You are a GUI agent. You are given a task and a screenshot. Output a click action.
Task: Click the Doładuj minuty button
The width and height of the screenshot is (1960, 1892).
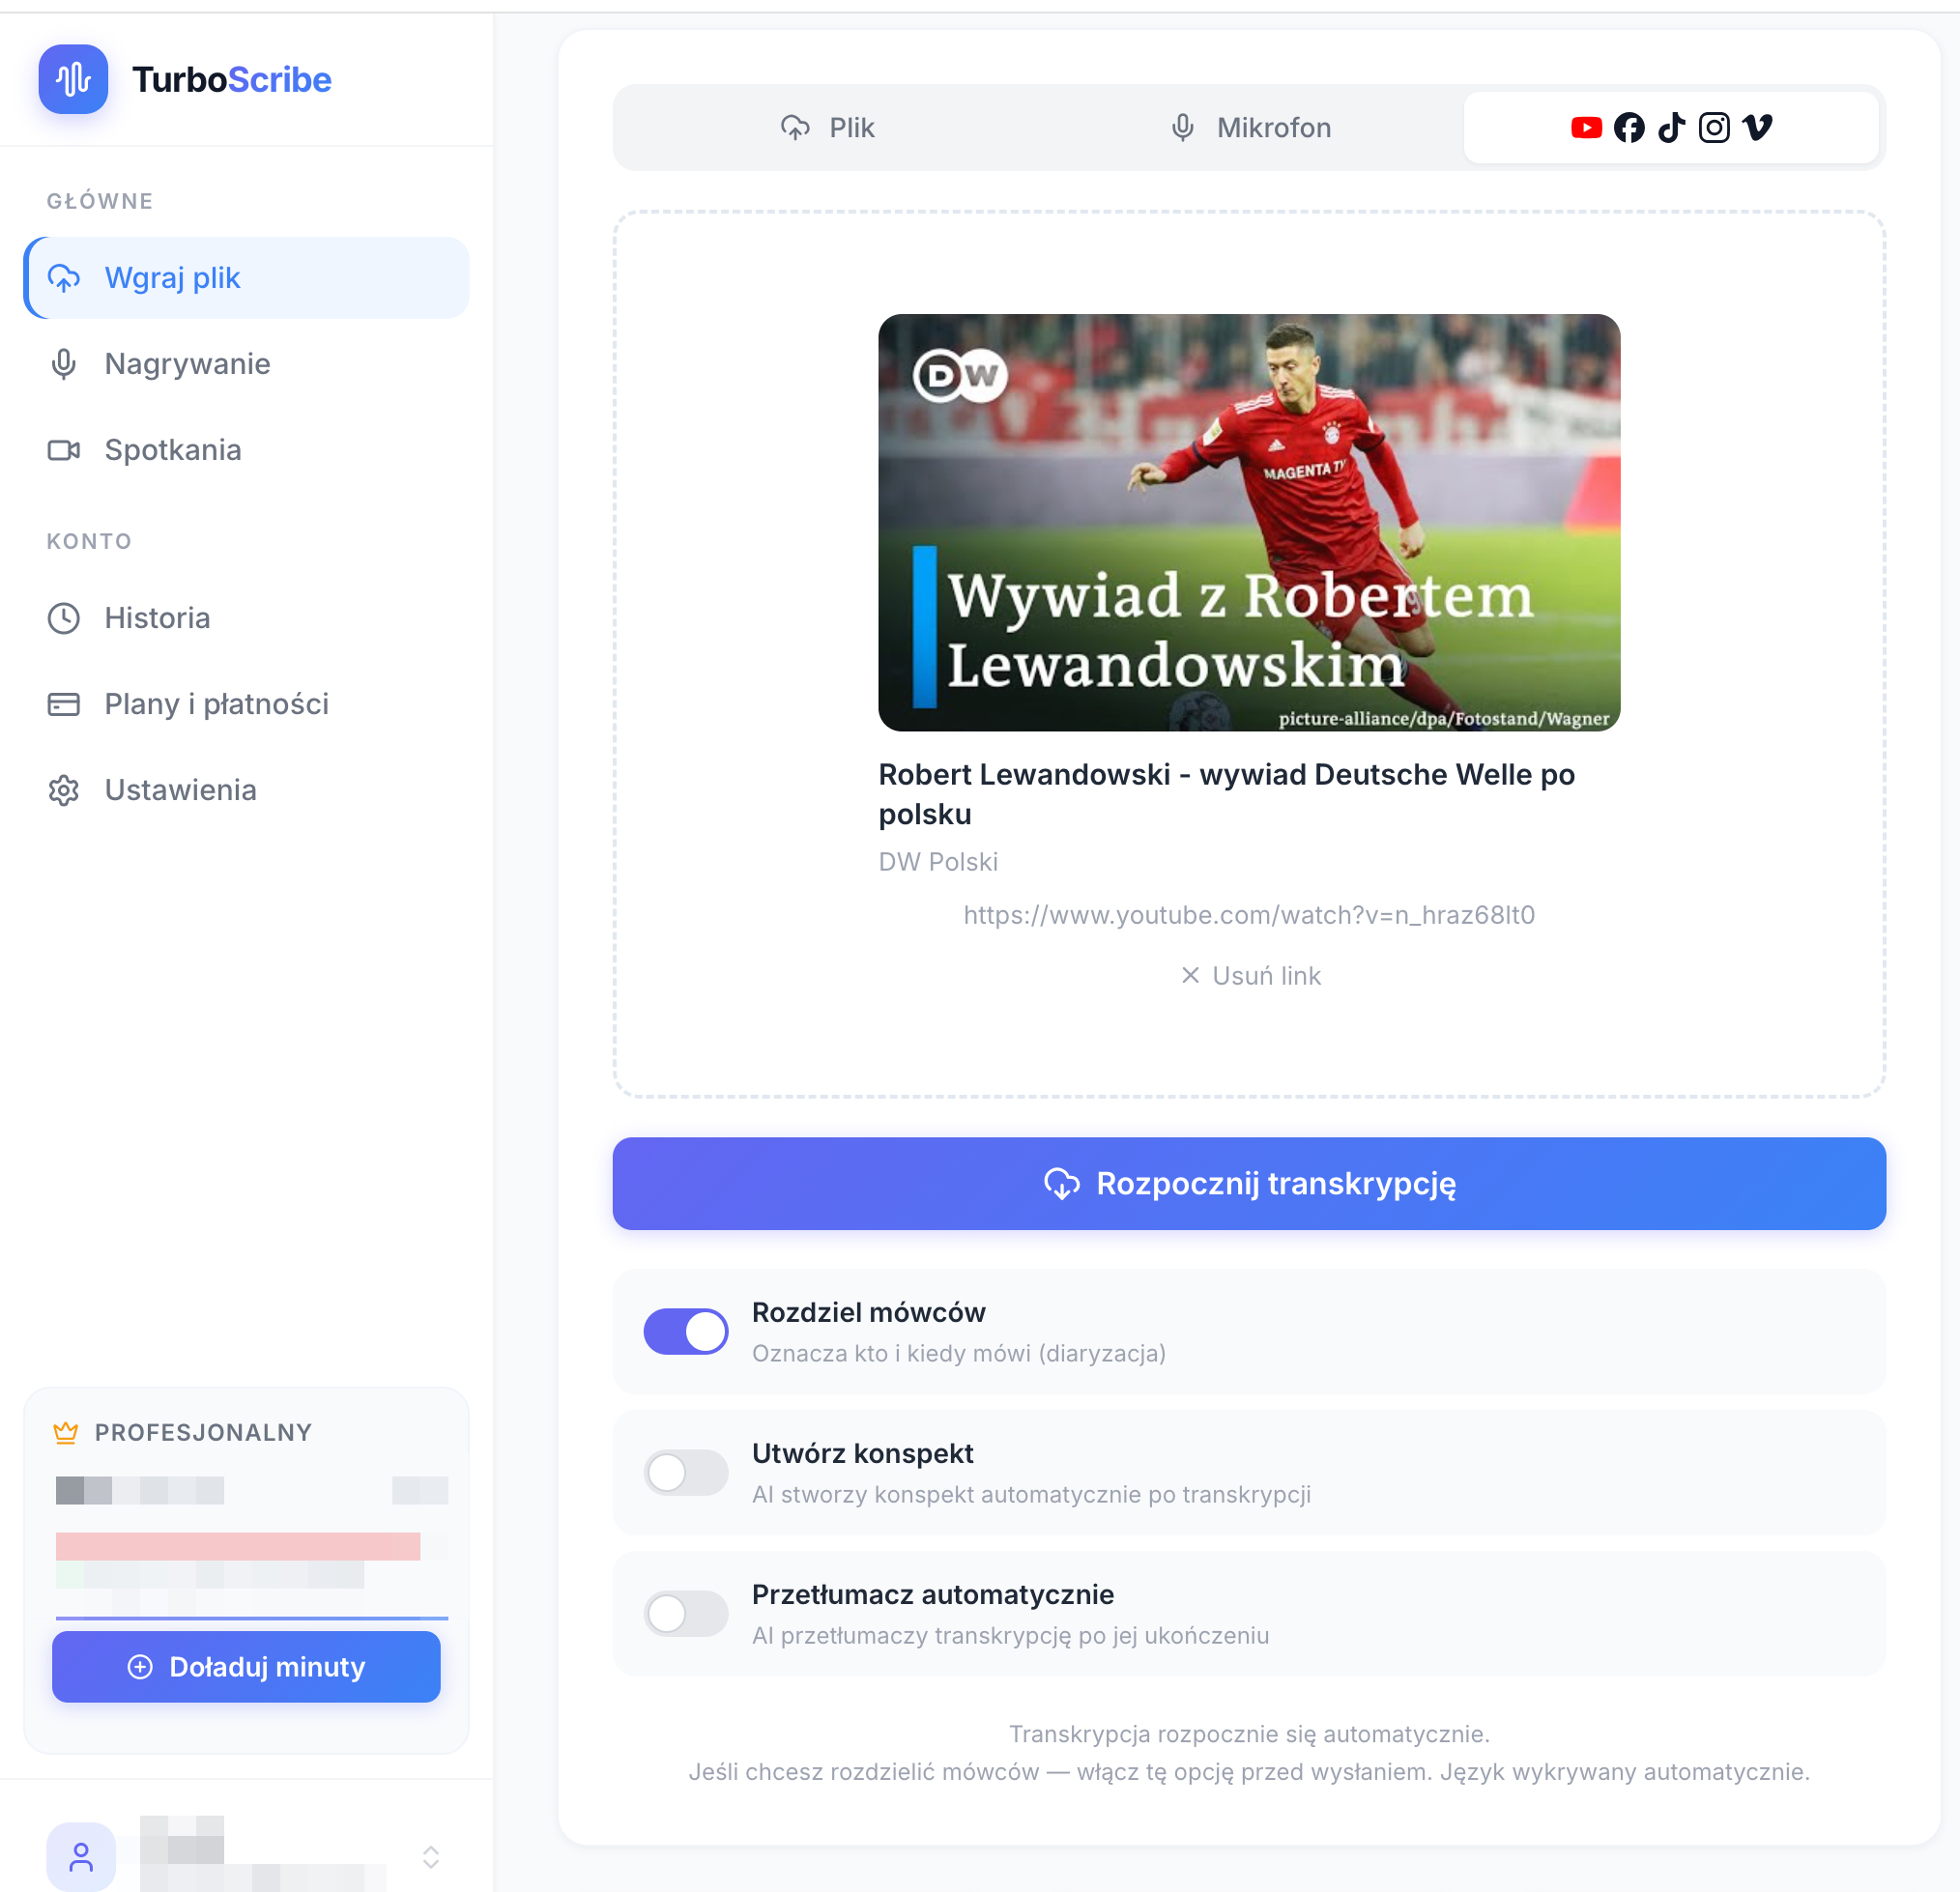click(x=246, y=1667)
